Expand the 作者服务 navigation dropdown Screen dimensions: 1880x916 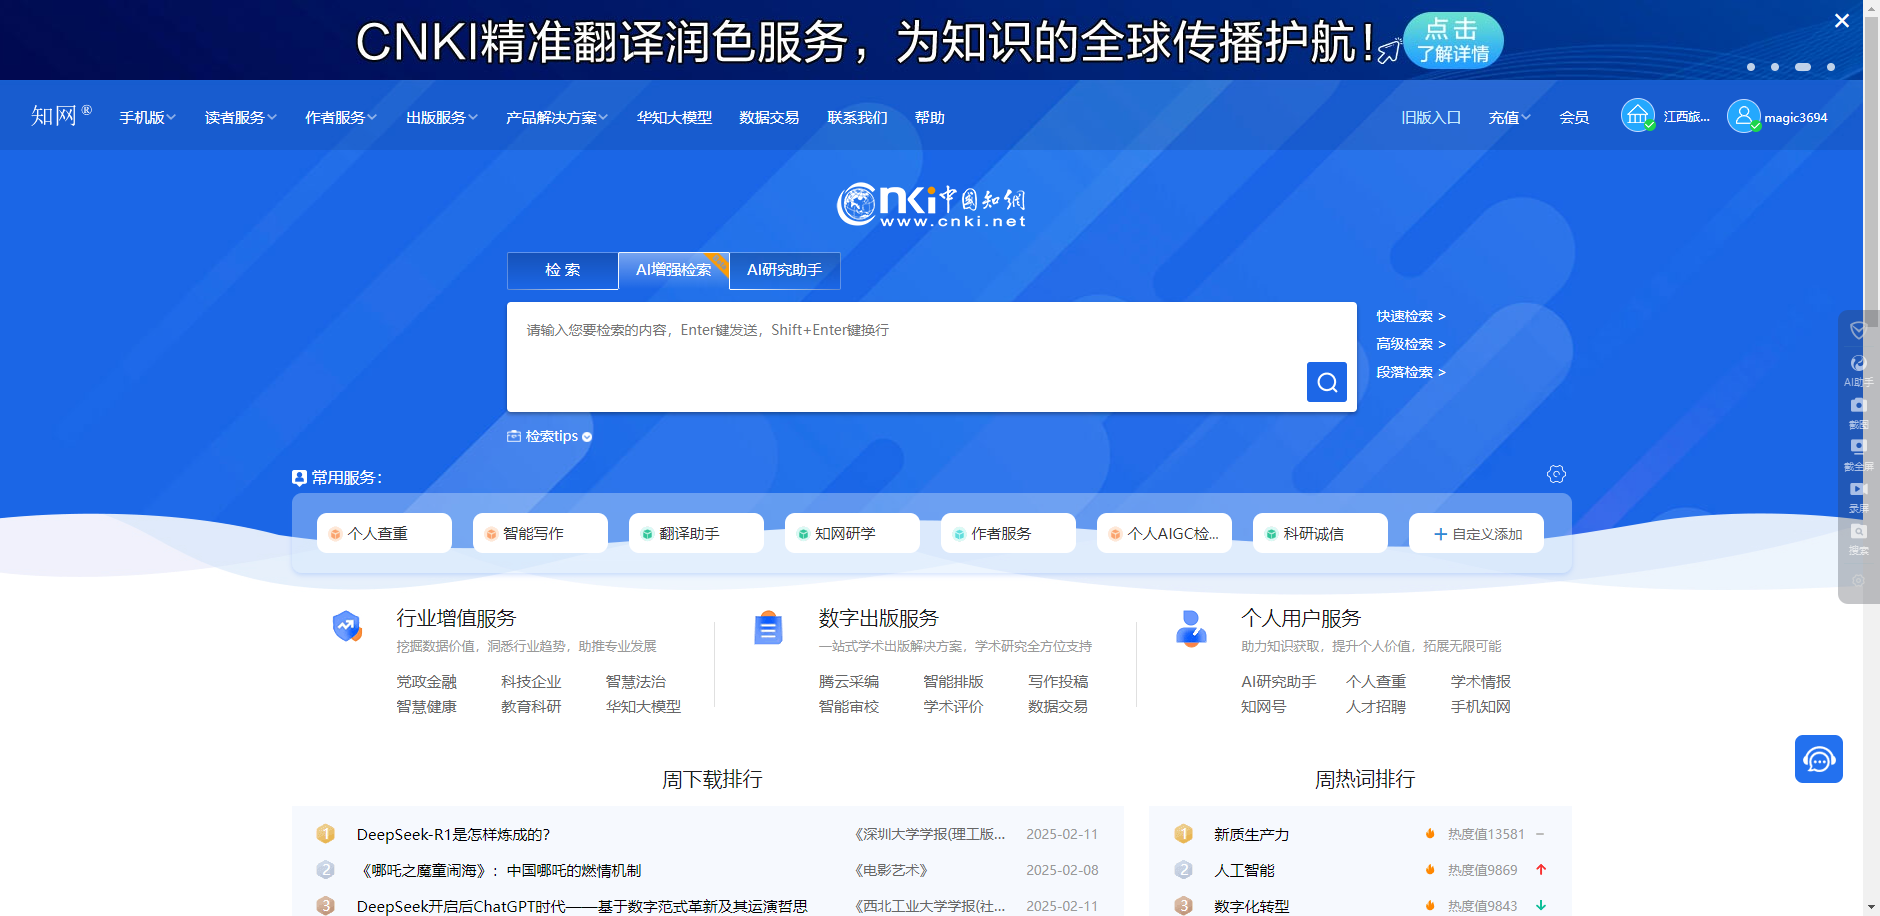[341, 117]
